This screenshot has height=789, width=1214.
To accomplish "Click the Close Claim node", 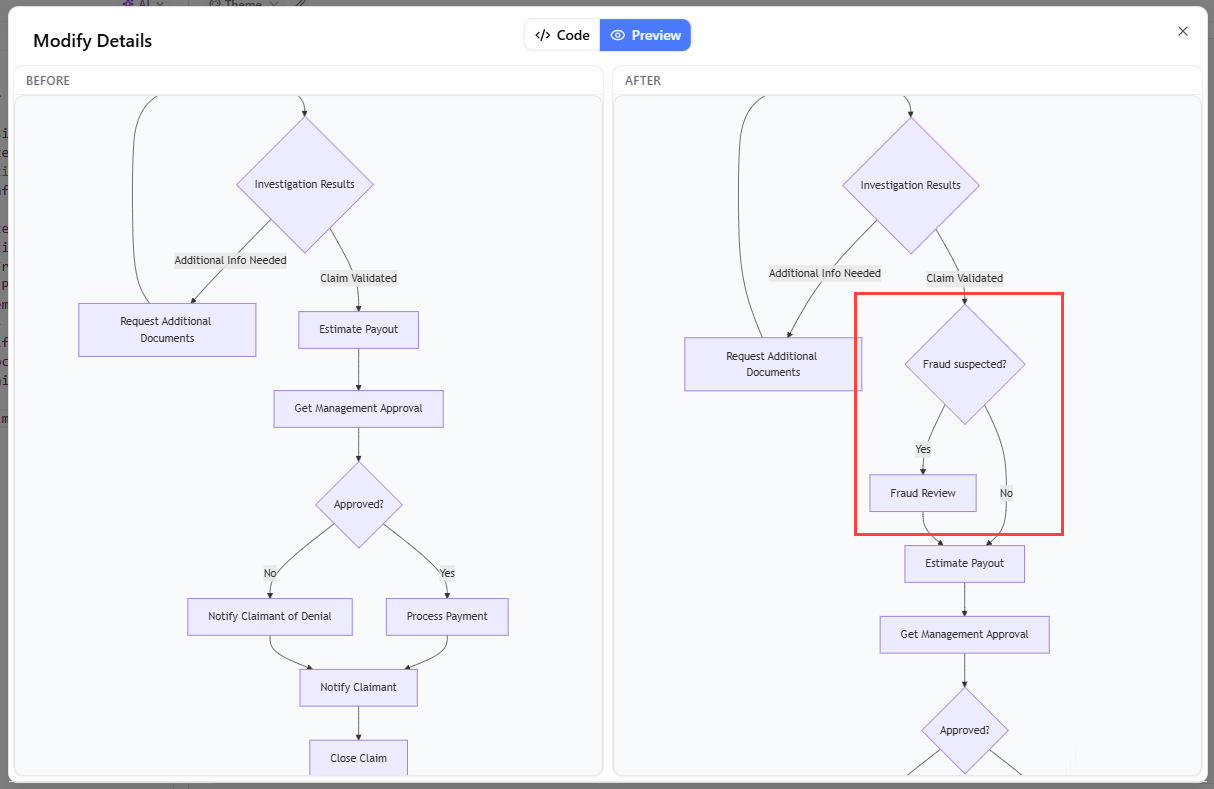I will click(358, 758).
